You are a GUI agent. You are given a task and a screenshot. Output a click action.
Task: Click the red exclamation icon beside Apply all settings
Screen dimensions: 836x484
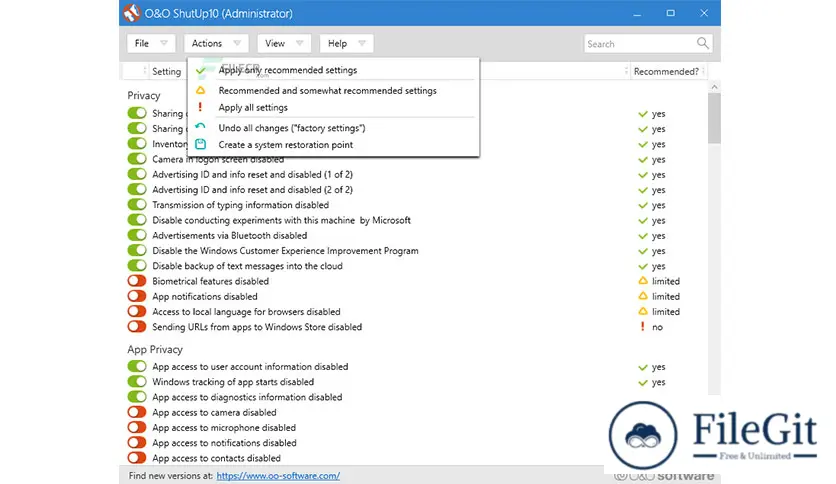pos(200,107)
